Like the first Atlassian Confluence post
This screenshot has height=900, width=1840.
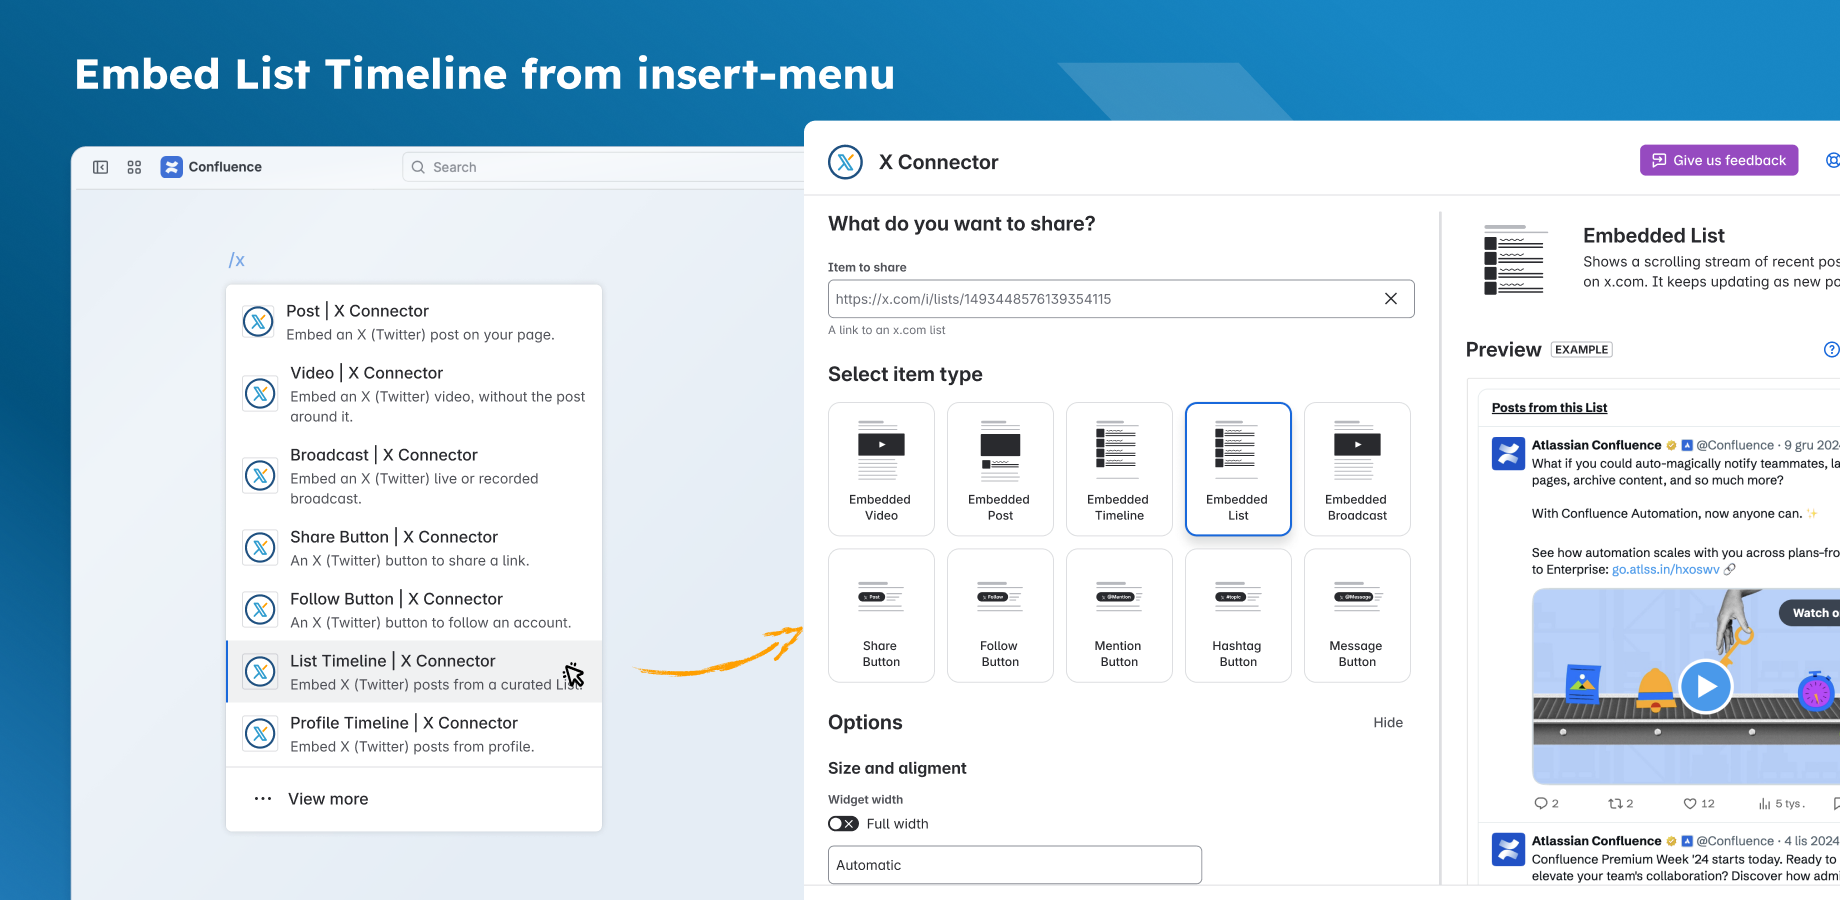click(x=1690, y=803)
